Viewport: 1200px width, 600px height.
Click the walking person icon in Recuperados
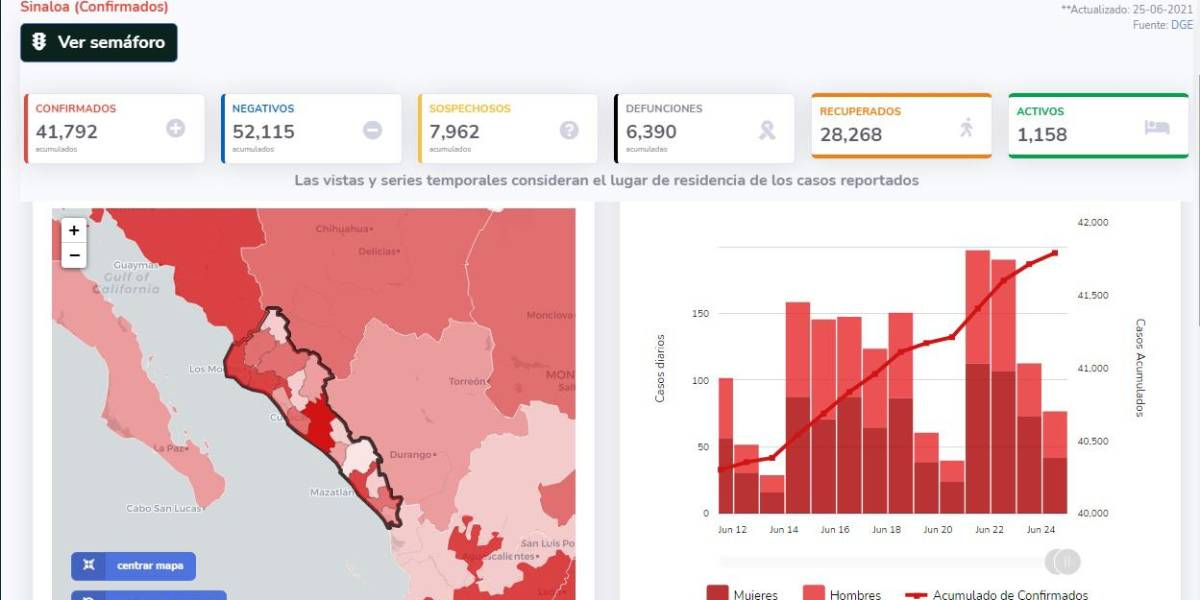[x=965, y=128]
